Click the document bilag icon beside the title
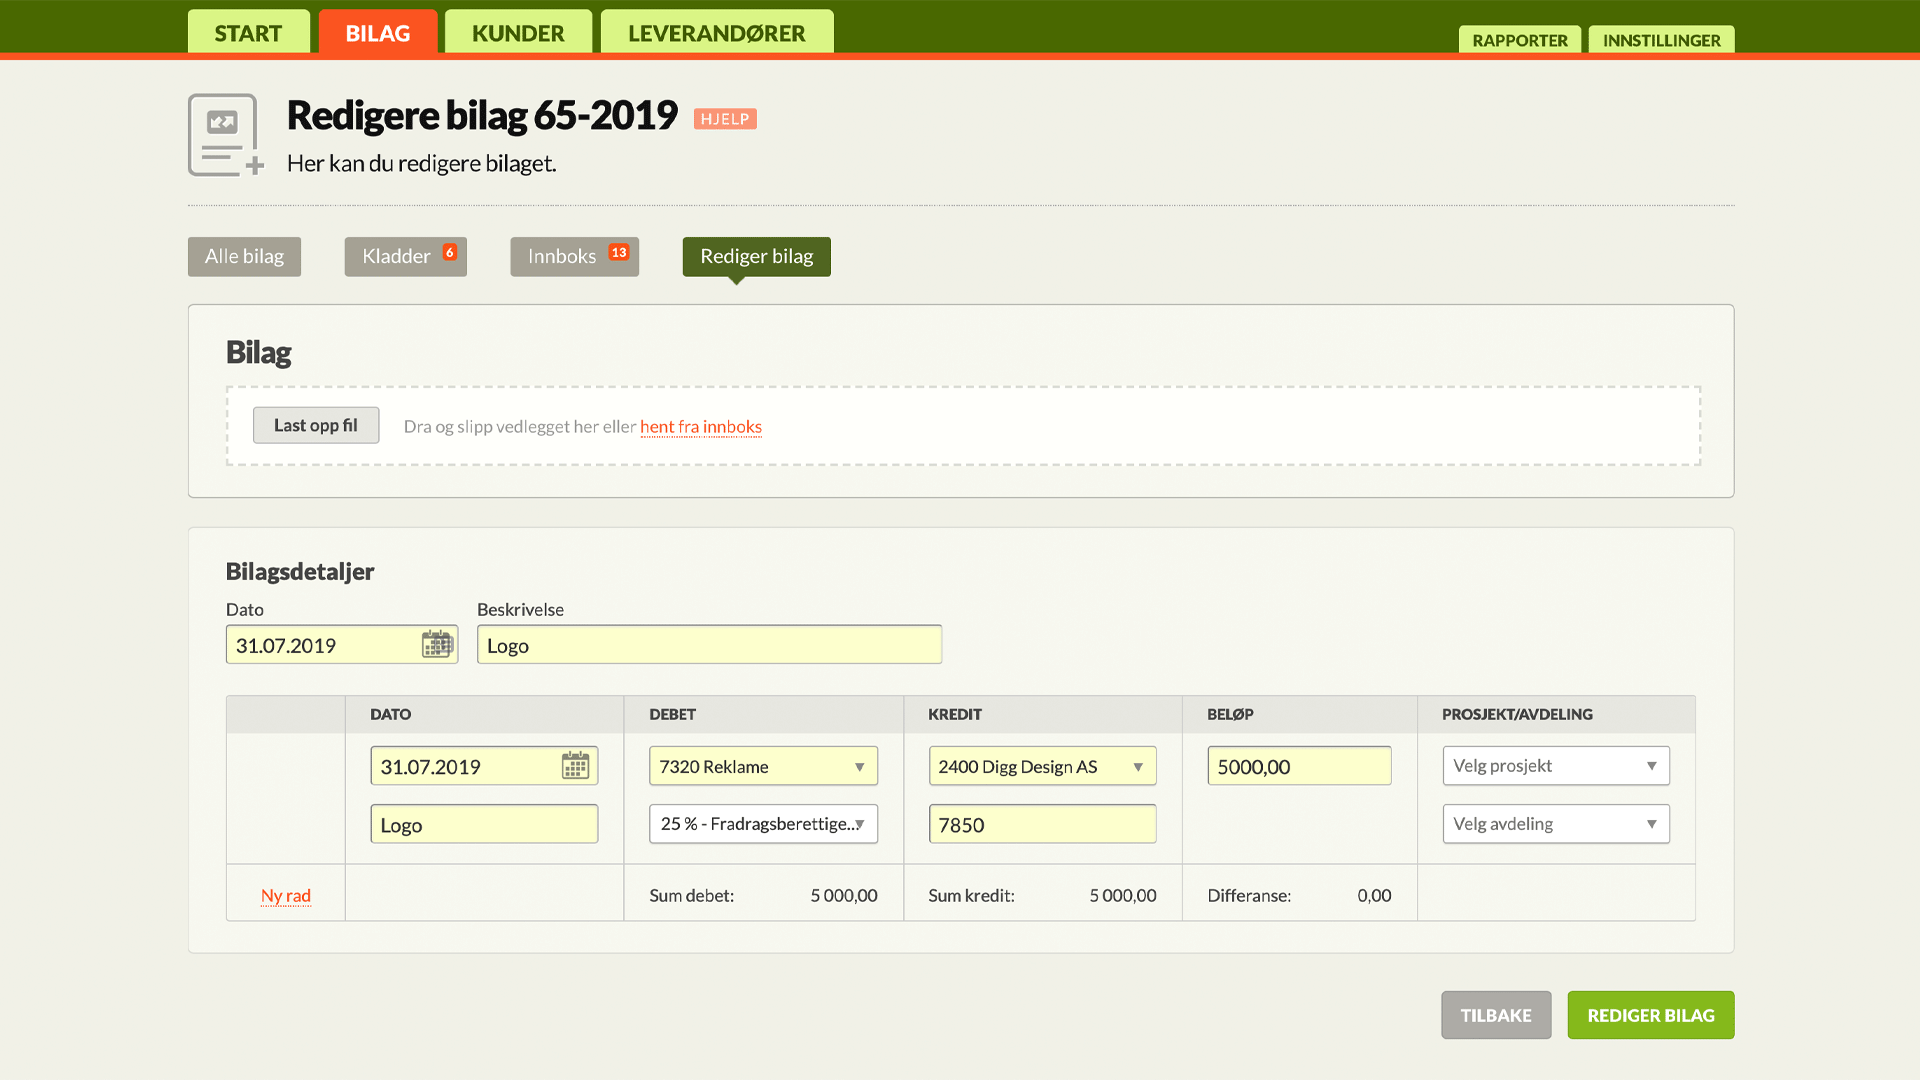The height and width of the screenshot is (1080, 1920). coord(227,135)
